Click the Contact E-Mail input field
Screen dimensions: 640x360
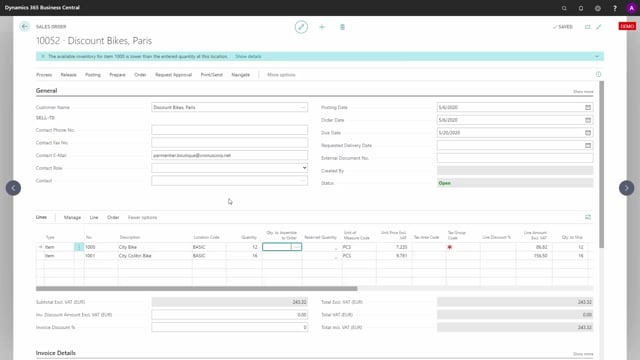click(229, 155)
